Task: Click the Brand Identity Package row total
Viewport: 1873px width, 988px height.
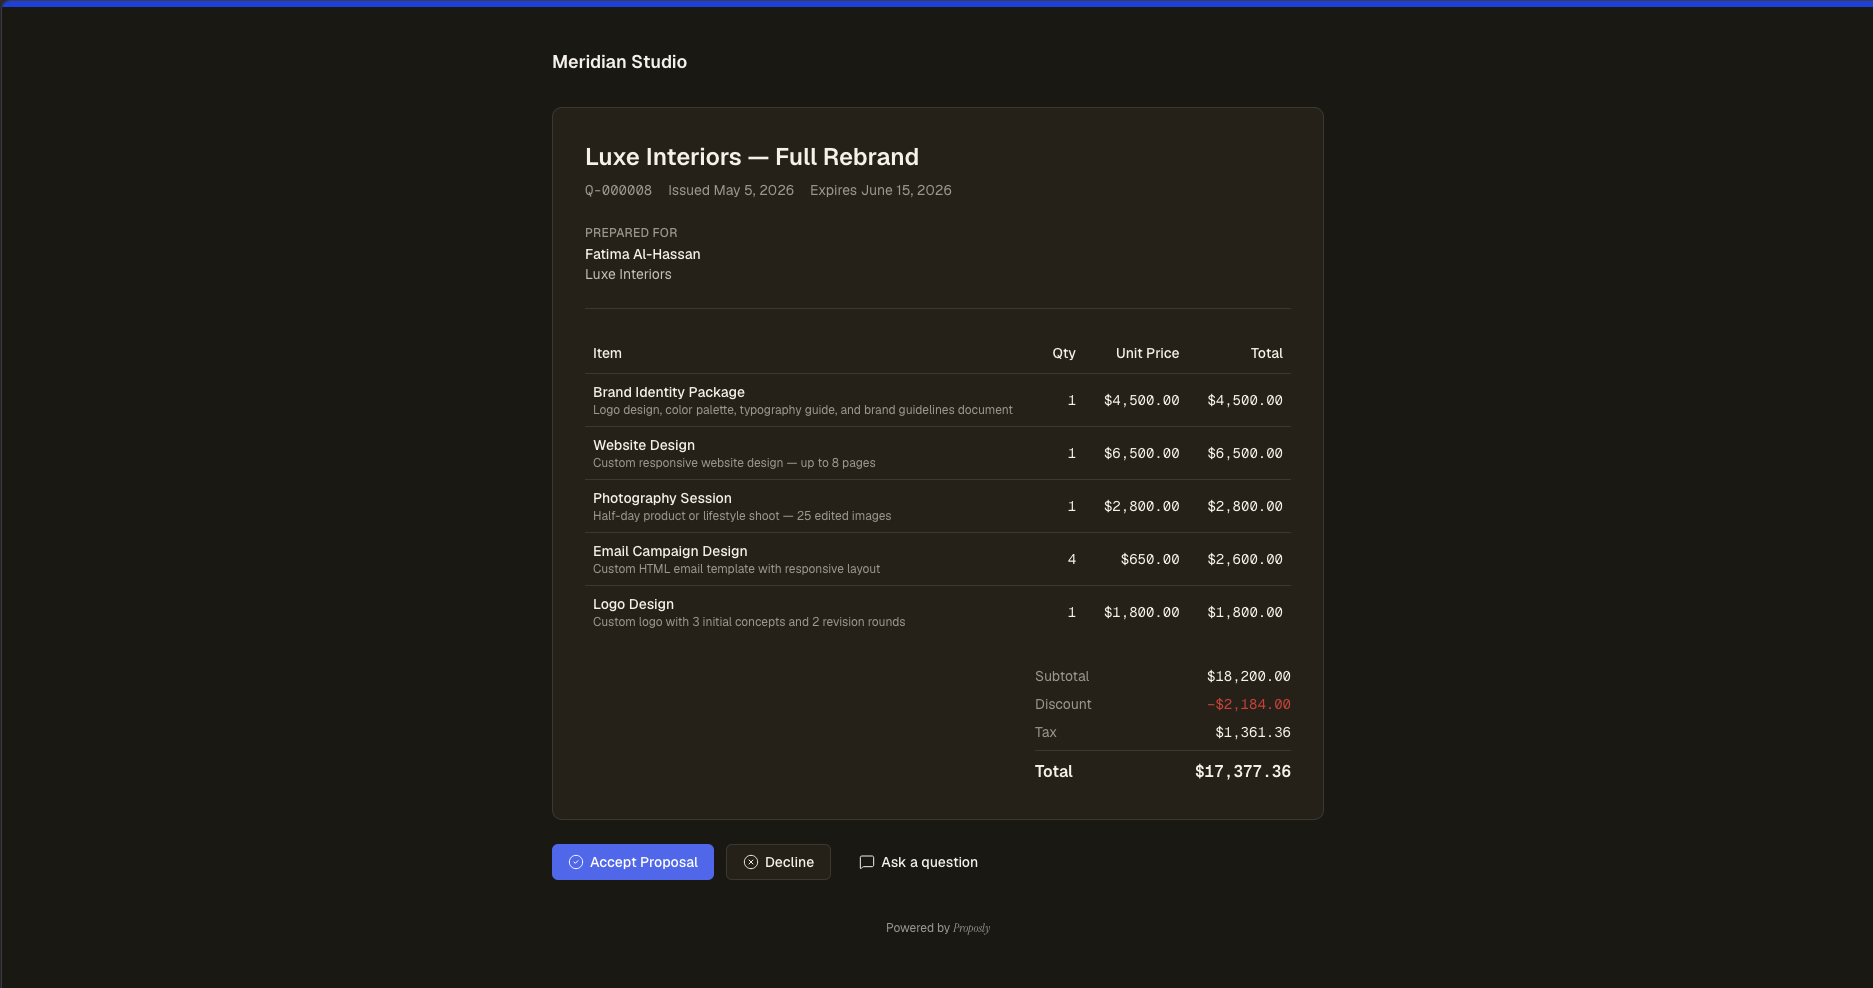Action: coord(1245,400)
